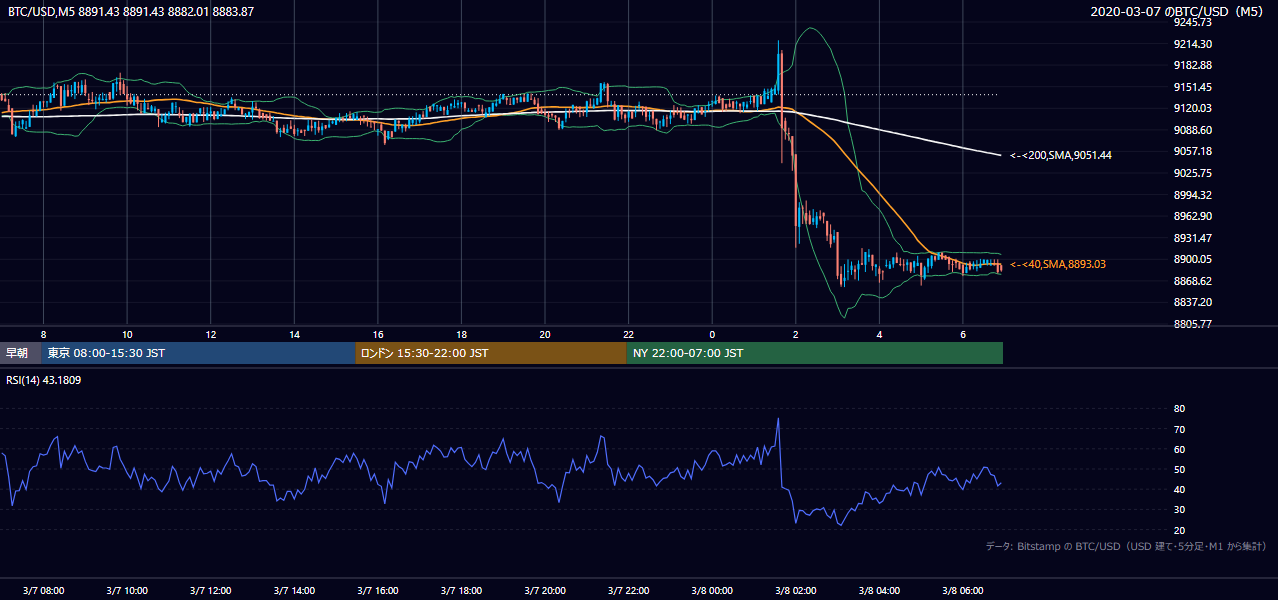Click the highest peak of the RSI line

coord(777,419)
